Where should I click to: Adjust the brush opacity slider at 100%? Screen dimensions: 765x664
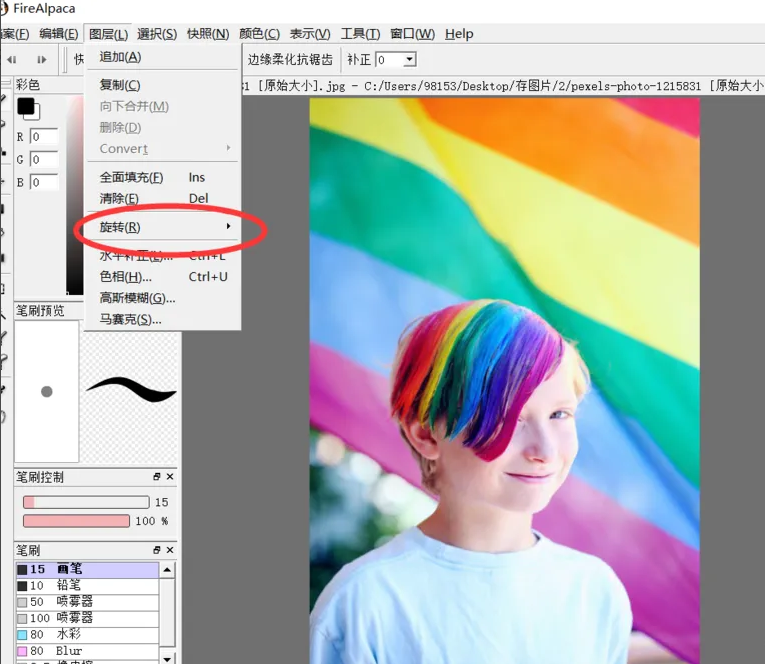coord(76,521)
